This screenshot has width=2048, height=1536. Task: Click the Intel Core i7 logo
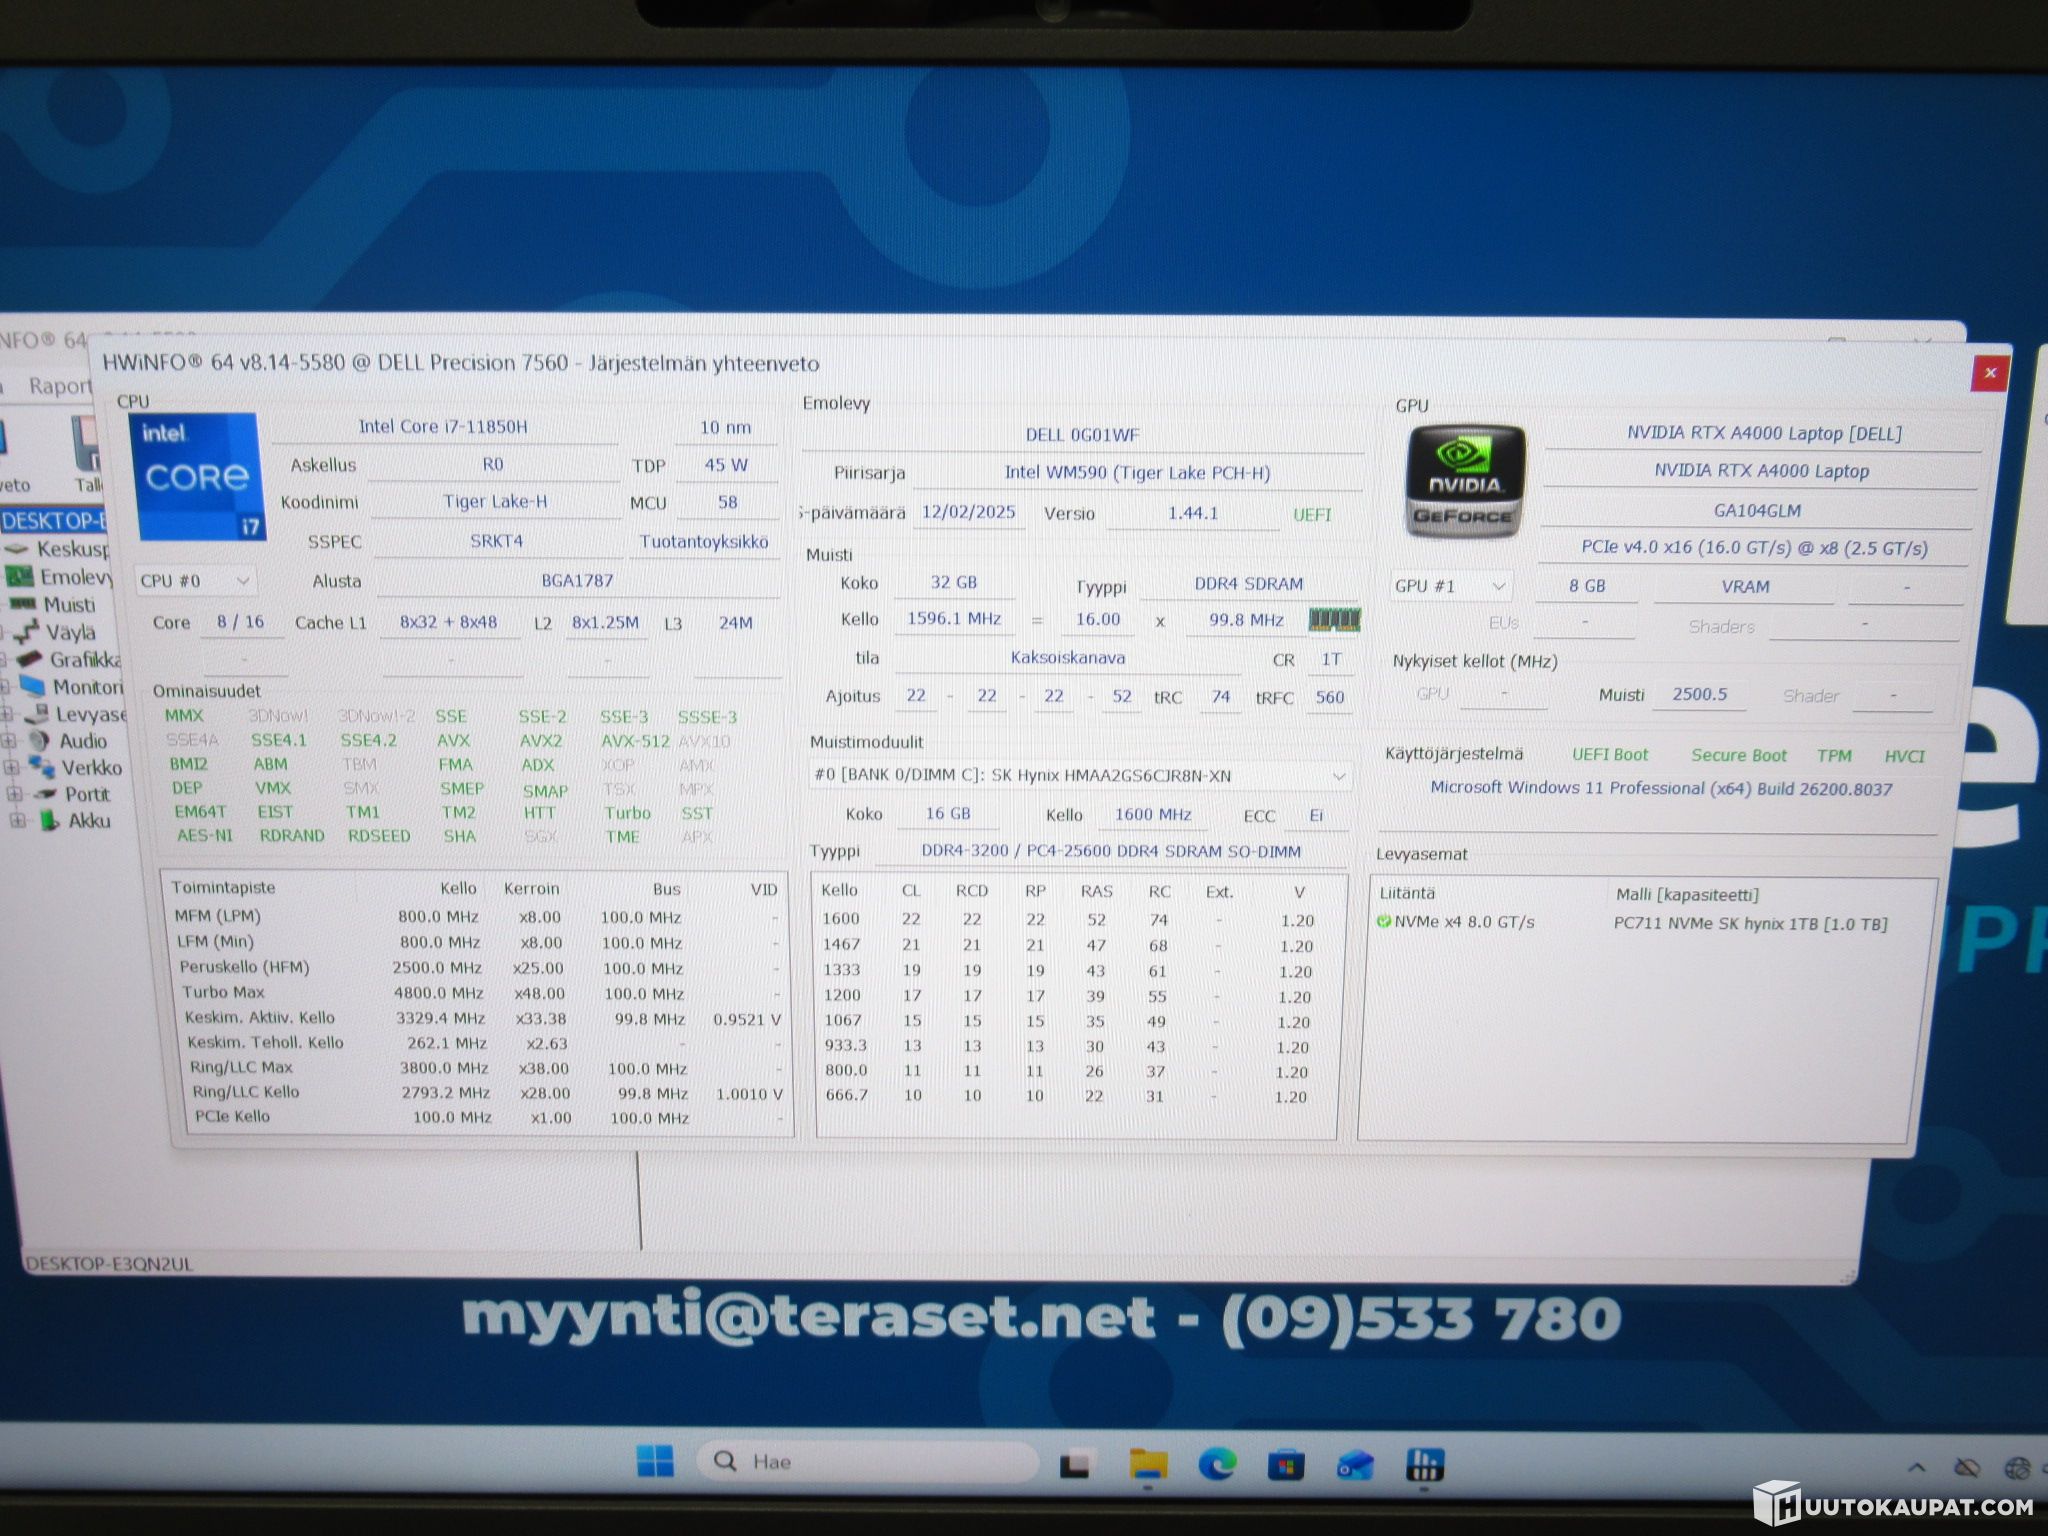pyautogui.click(x=194, y=478)
